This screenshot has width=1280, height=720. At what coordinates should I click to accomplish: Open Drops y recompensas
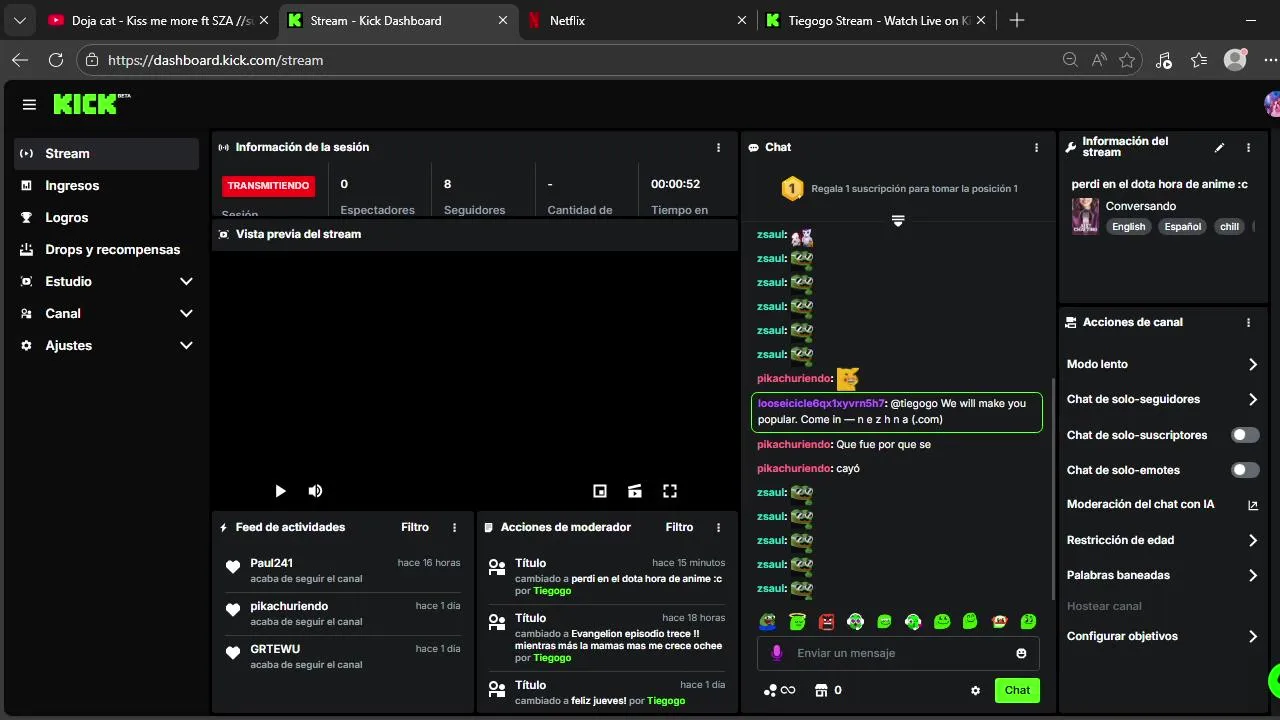[106, 249]
